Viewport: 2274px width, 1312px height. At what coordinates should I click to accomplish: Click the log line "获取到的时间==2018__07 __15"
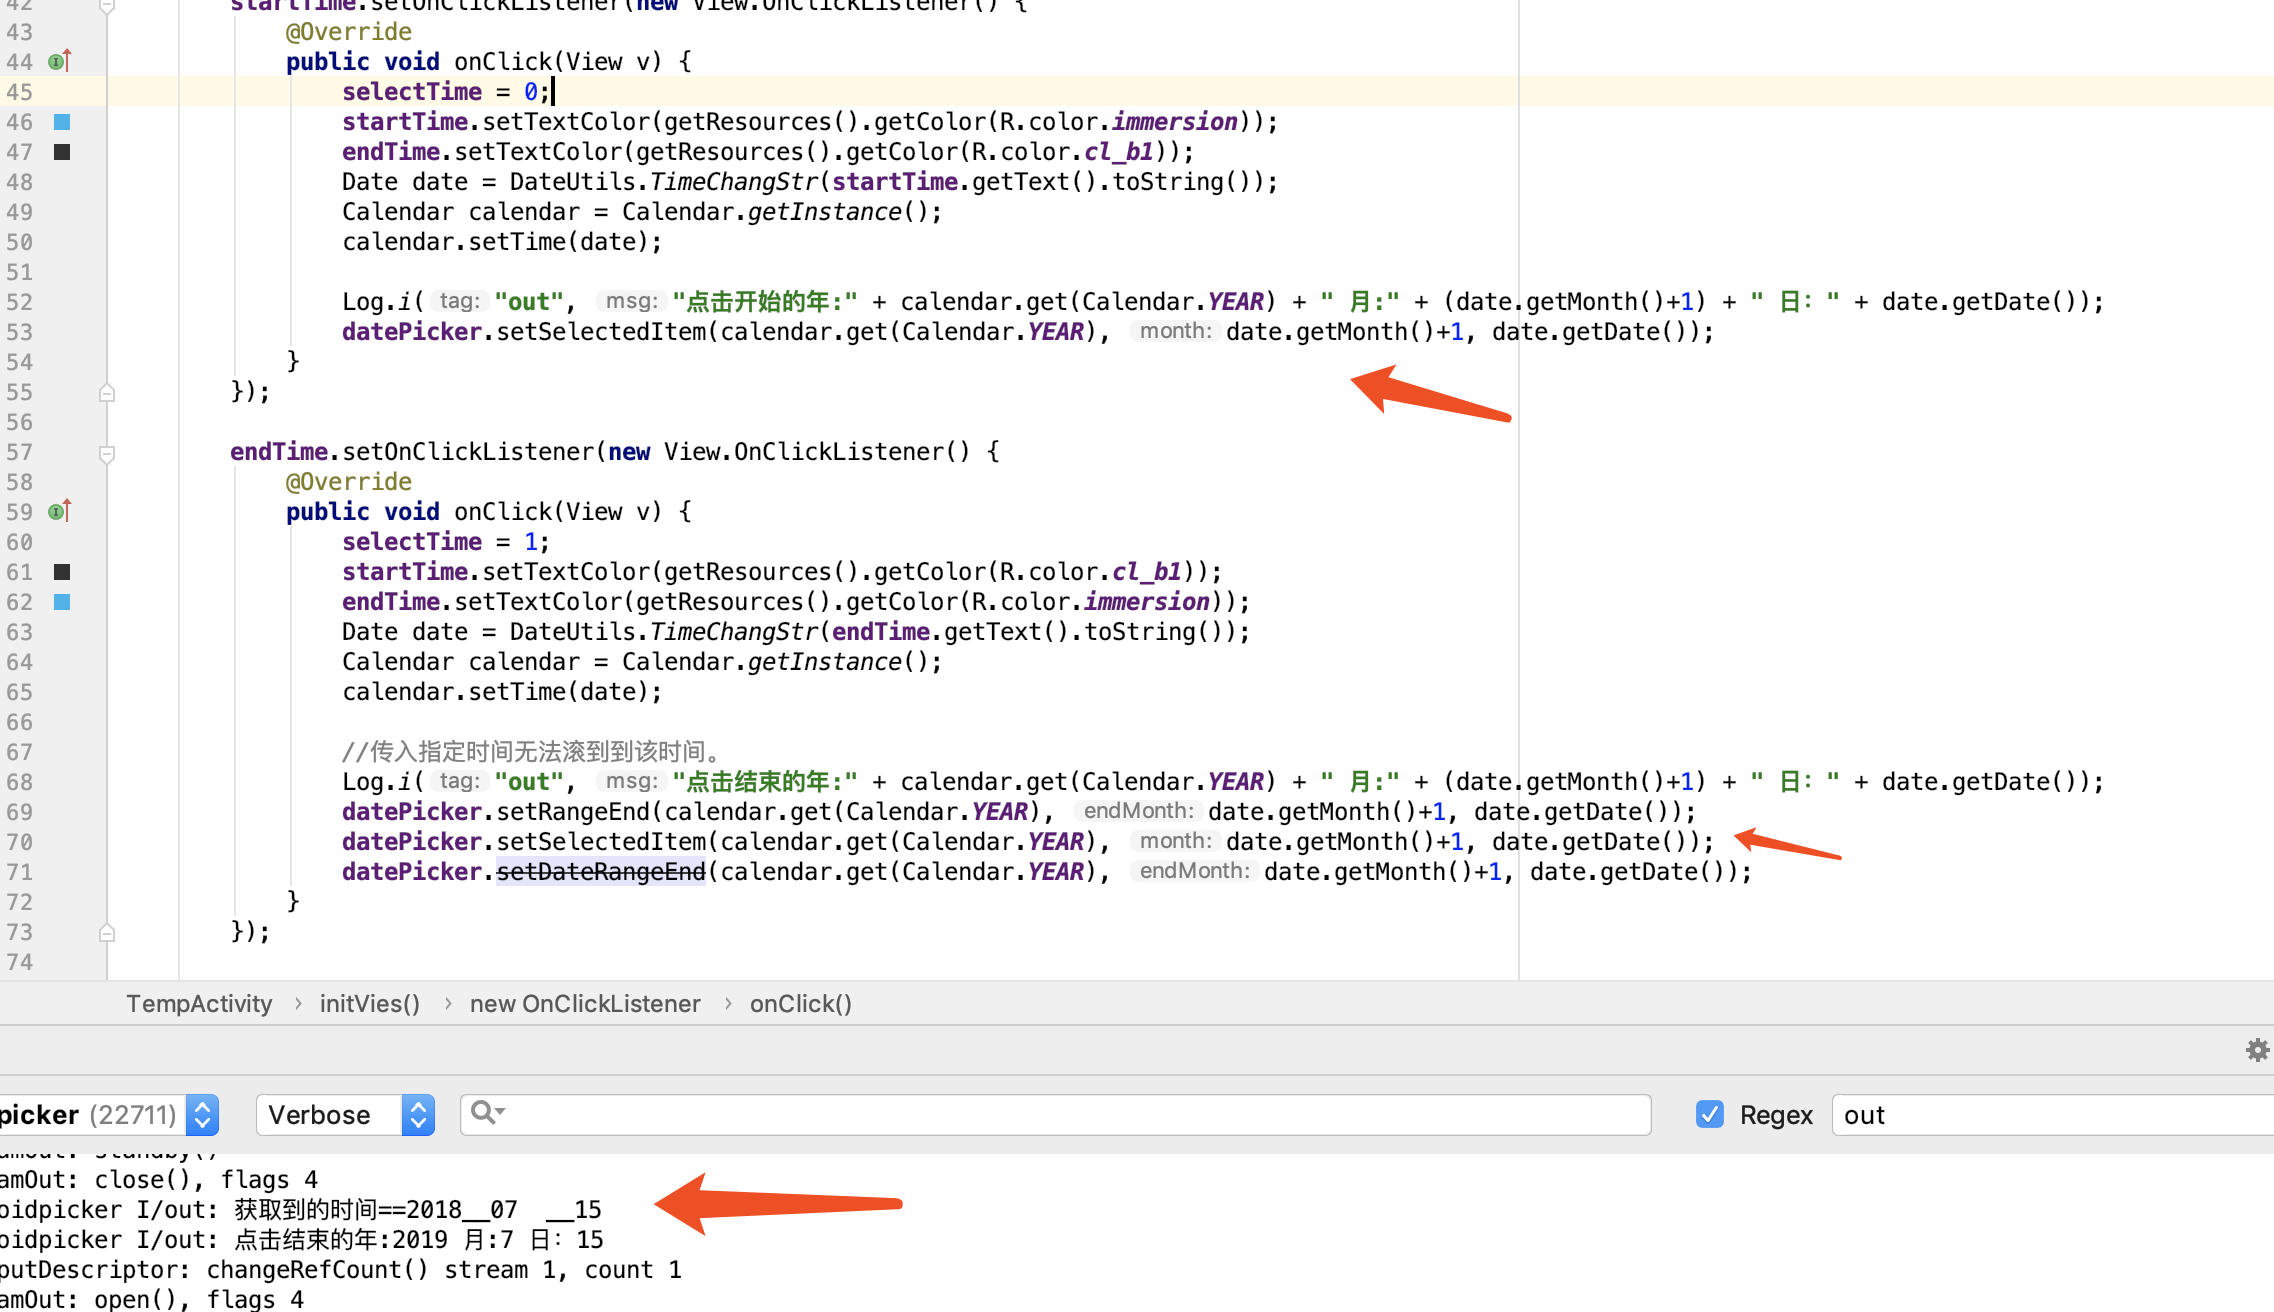coord(418,1210)
